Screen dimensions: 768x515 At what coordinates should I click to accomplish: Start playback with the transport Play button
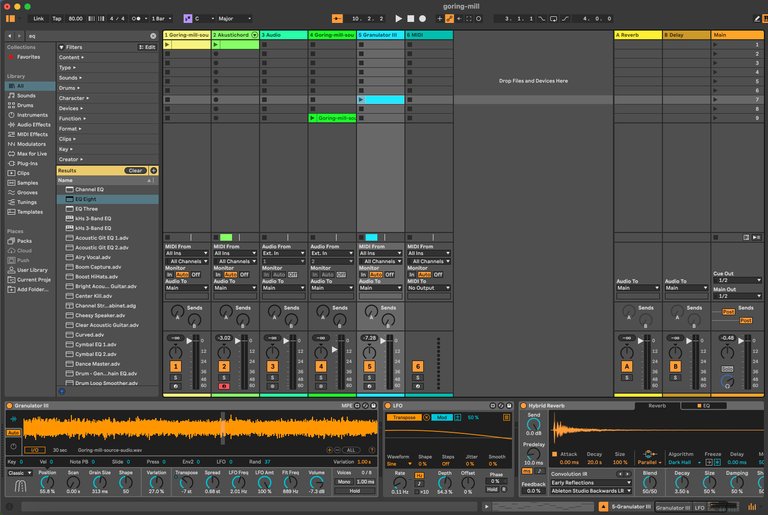(399, 19)
